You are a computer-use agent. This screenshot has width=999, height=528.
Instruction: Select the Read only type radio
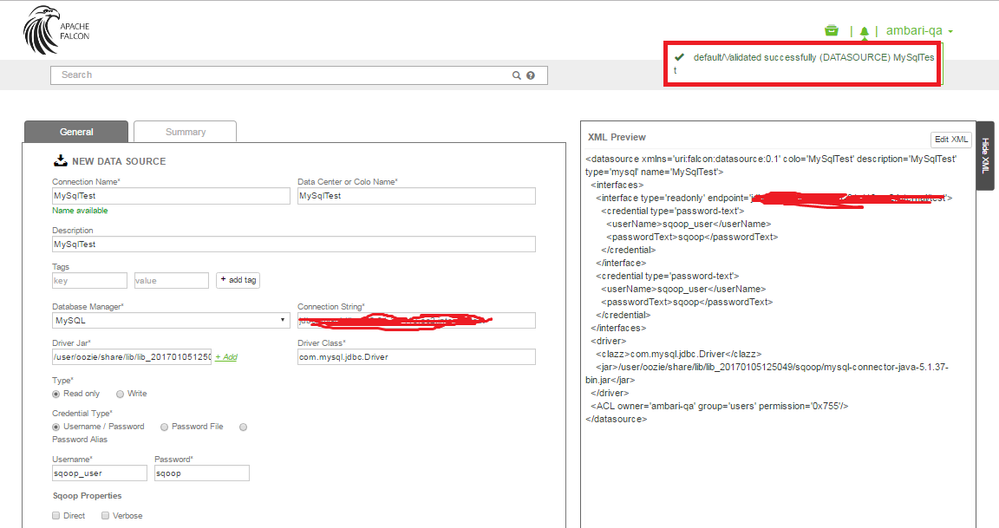[x=56, y=394]
